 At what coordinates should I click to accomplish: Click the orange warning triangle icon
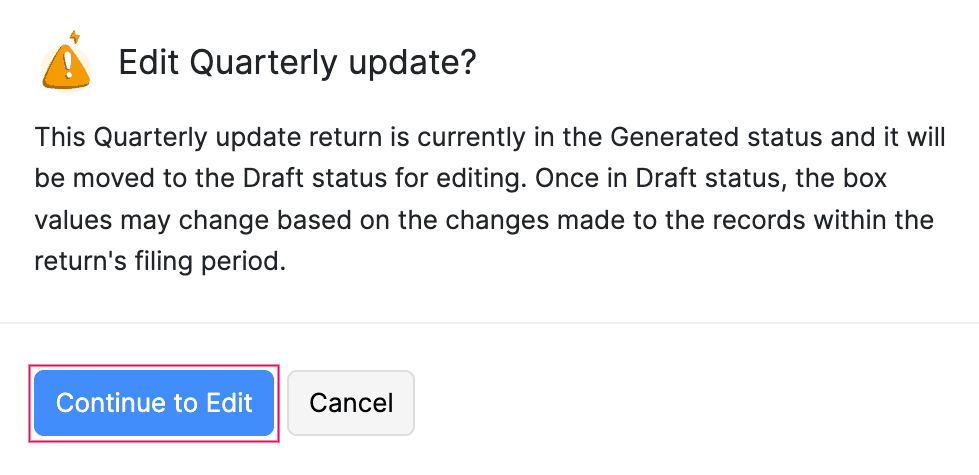pyautogui.click(x=66, y=66)
